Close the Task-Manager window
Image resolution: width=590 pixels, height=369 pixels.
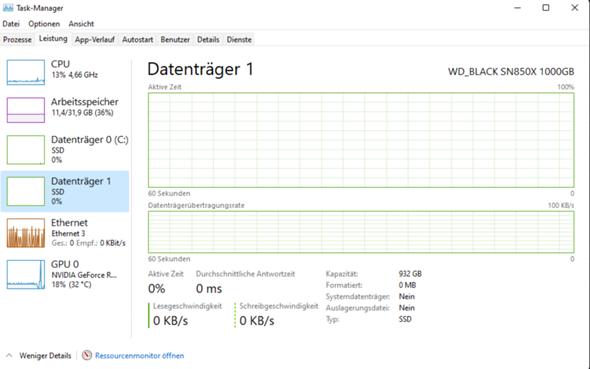click(x=575, y=8)
